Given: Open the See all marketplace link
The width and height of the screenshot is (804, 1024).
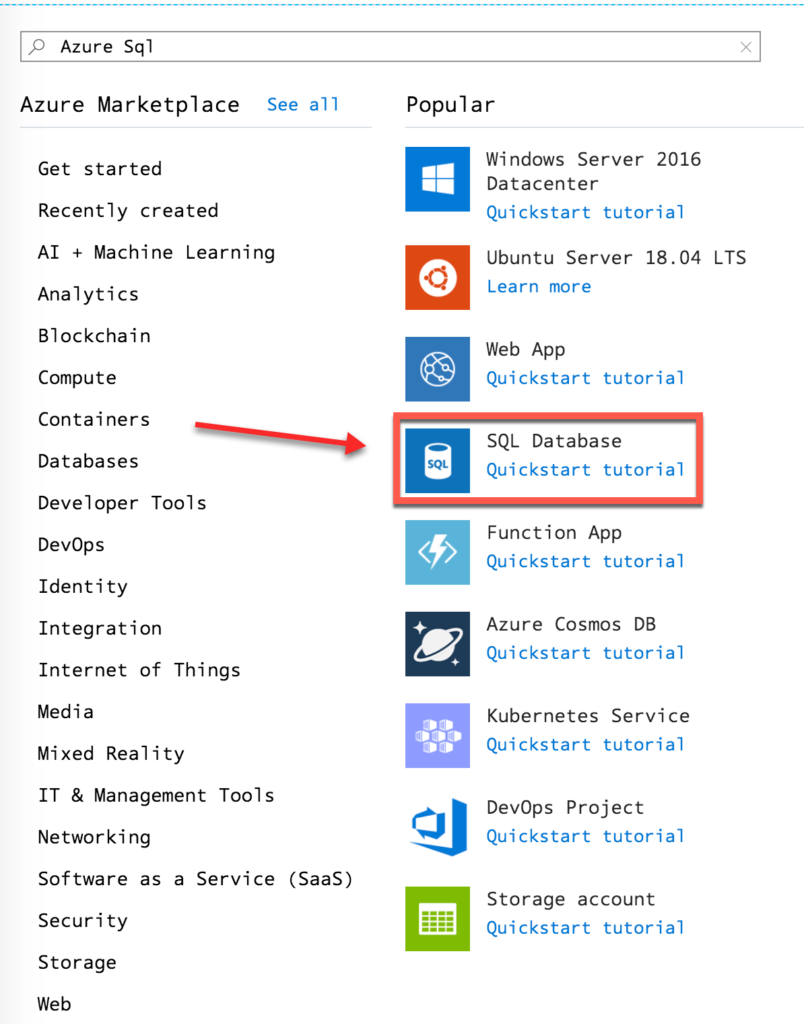Looking at the screenshot, I should [x=303, y=104].
